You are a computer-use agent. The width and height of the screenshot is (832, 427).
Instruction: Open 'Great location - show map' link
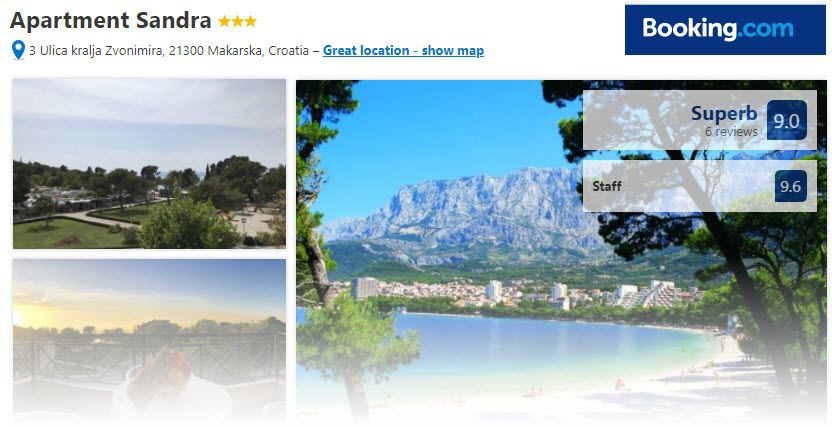(403, 50)
